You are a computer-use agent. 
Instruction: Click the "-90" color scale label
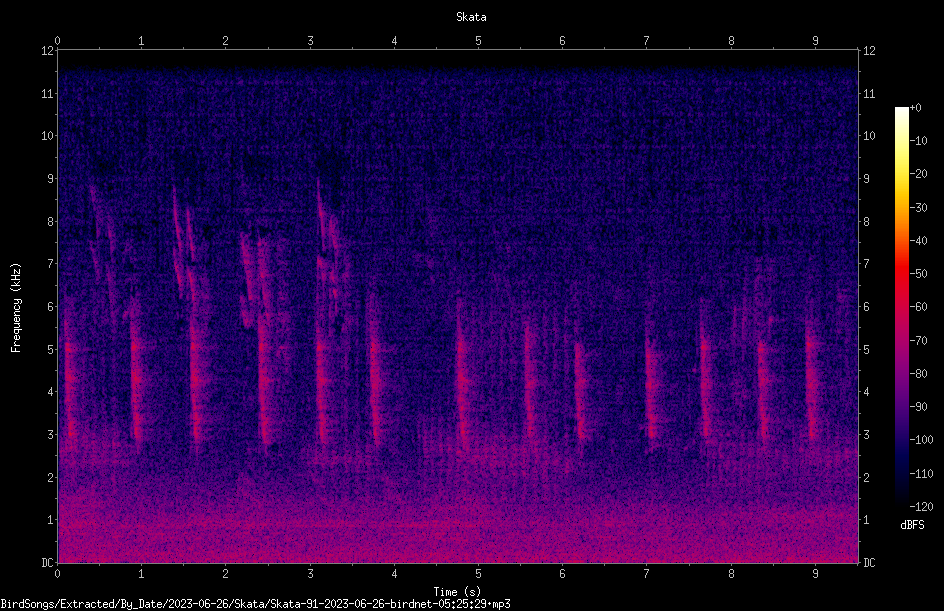tap(918, 407)
